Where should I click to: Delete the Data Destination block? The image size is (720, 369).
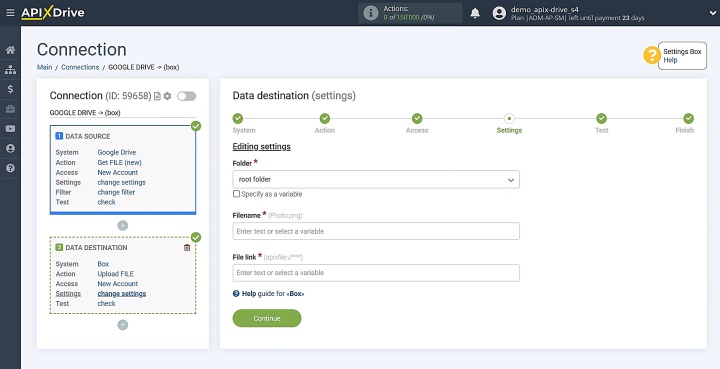(187, 247)
